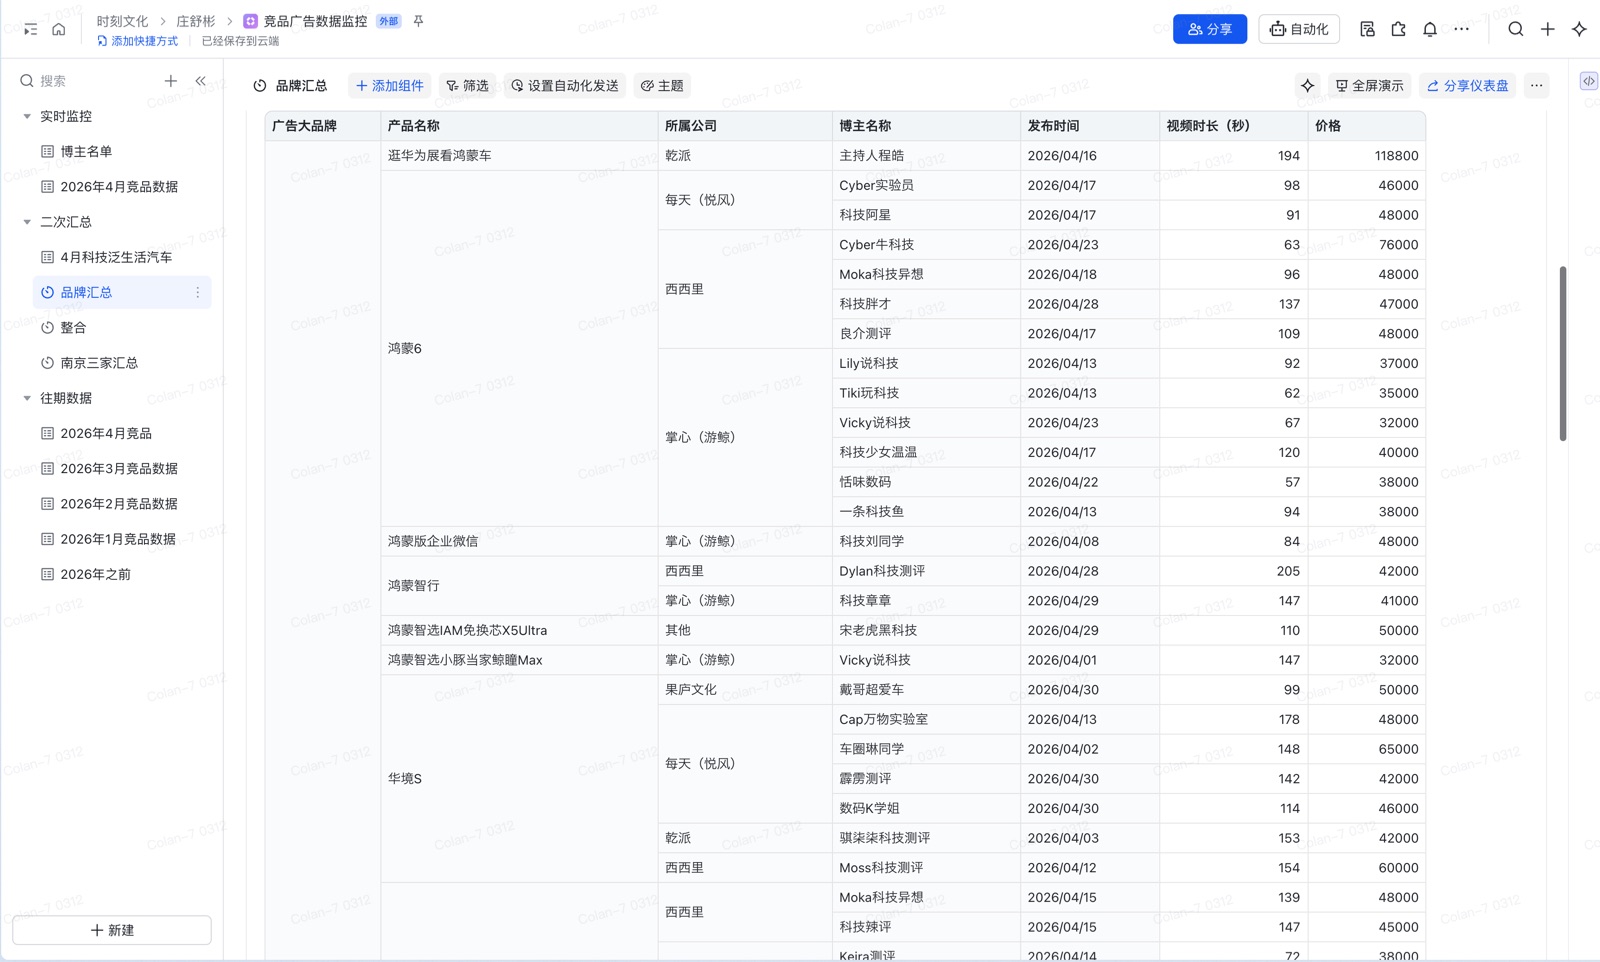Open the search icon in top bar

click(1516, 29)
